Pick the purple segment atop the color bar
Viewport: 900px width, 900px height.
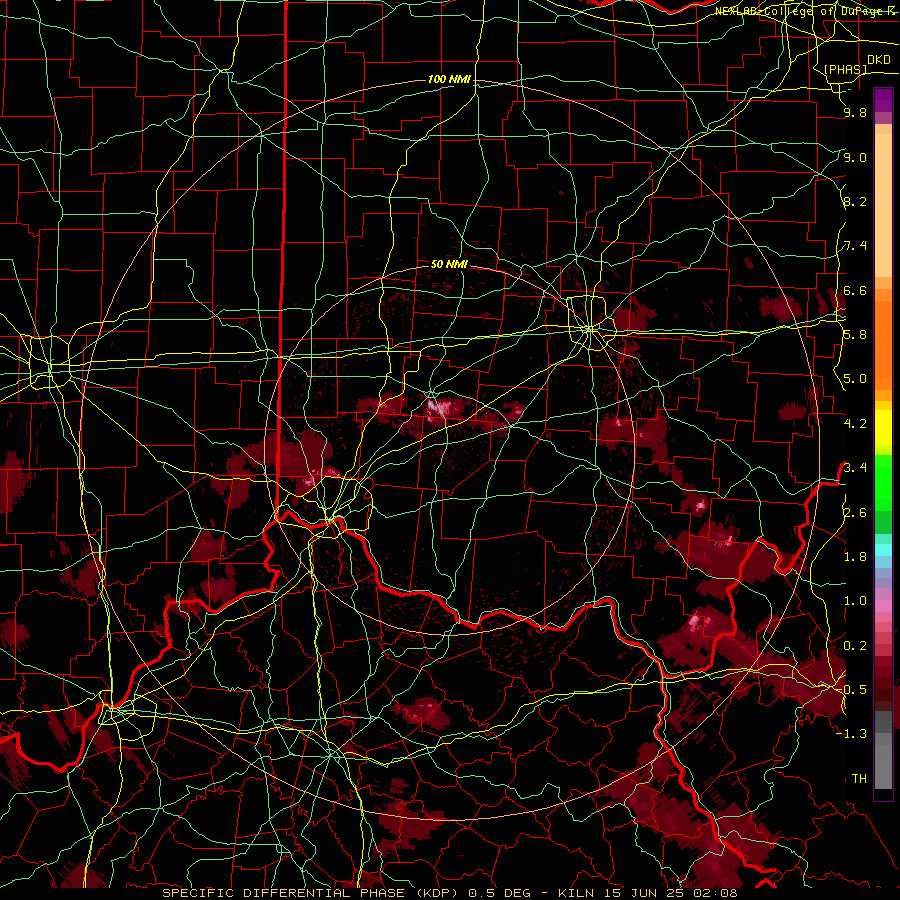point(883,100)
